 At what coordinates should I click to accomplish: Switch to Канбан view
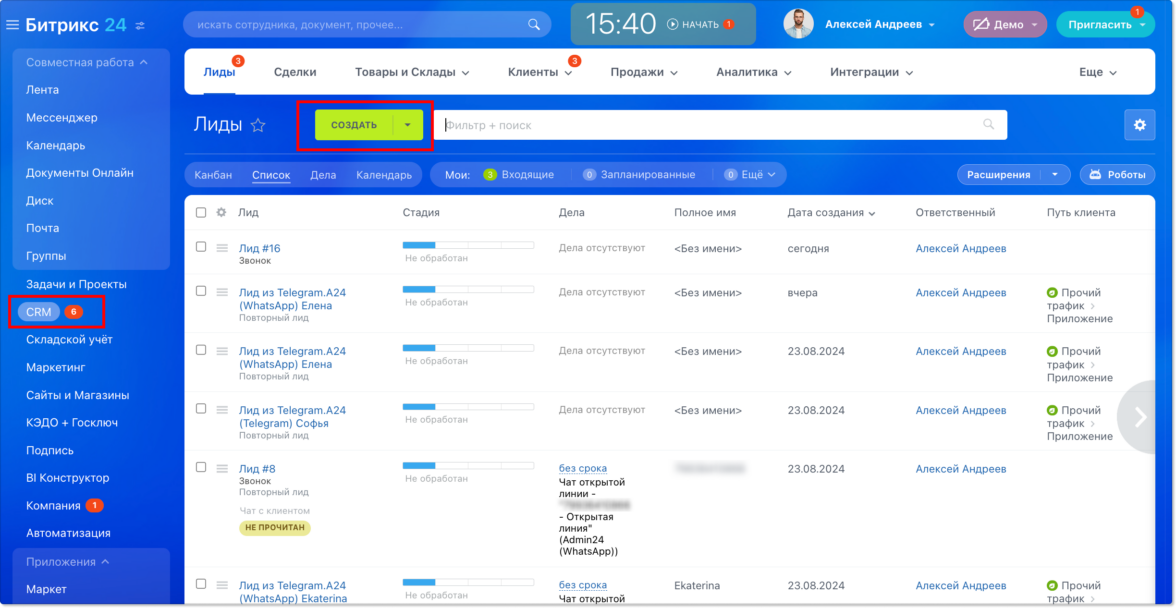click(x=213, y=175)
